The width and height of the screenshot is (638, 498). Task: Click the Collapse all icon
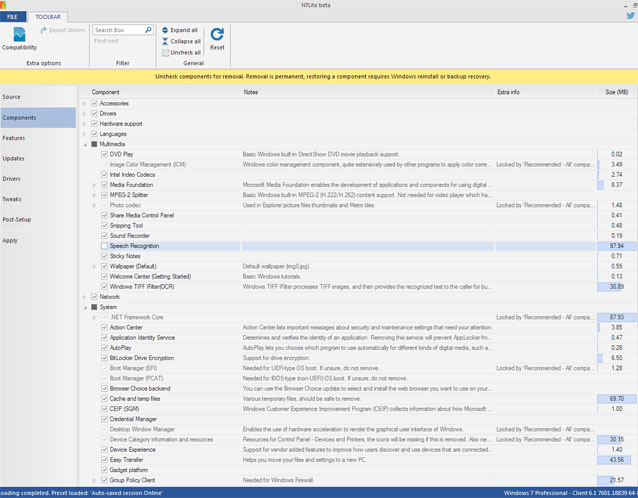tap(165, 41)
